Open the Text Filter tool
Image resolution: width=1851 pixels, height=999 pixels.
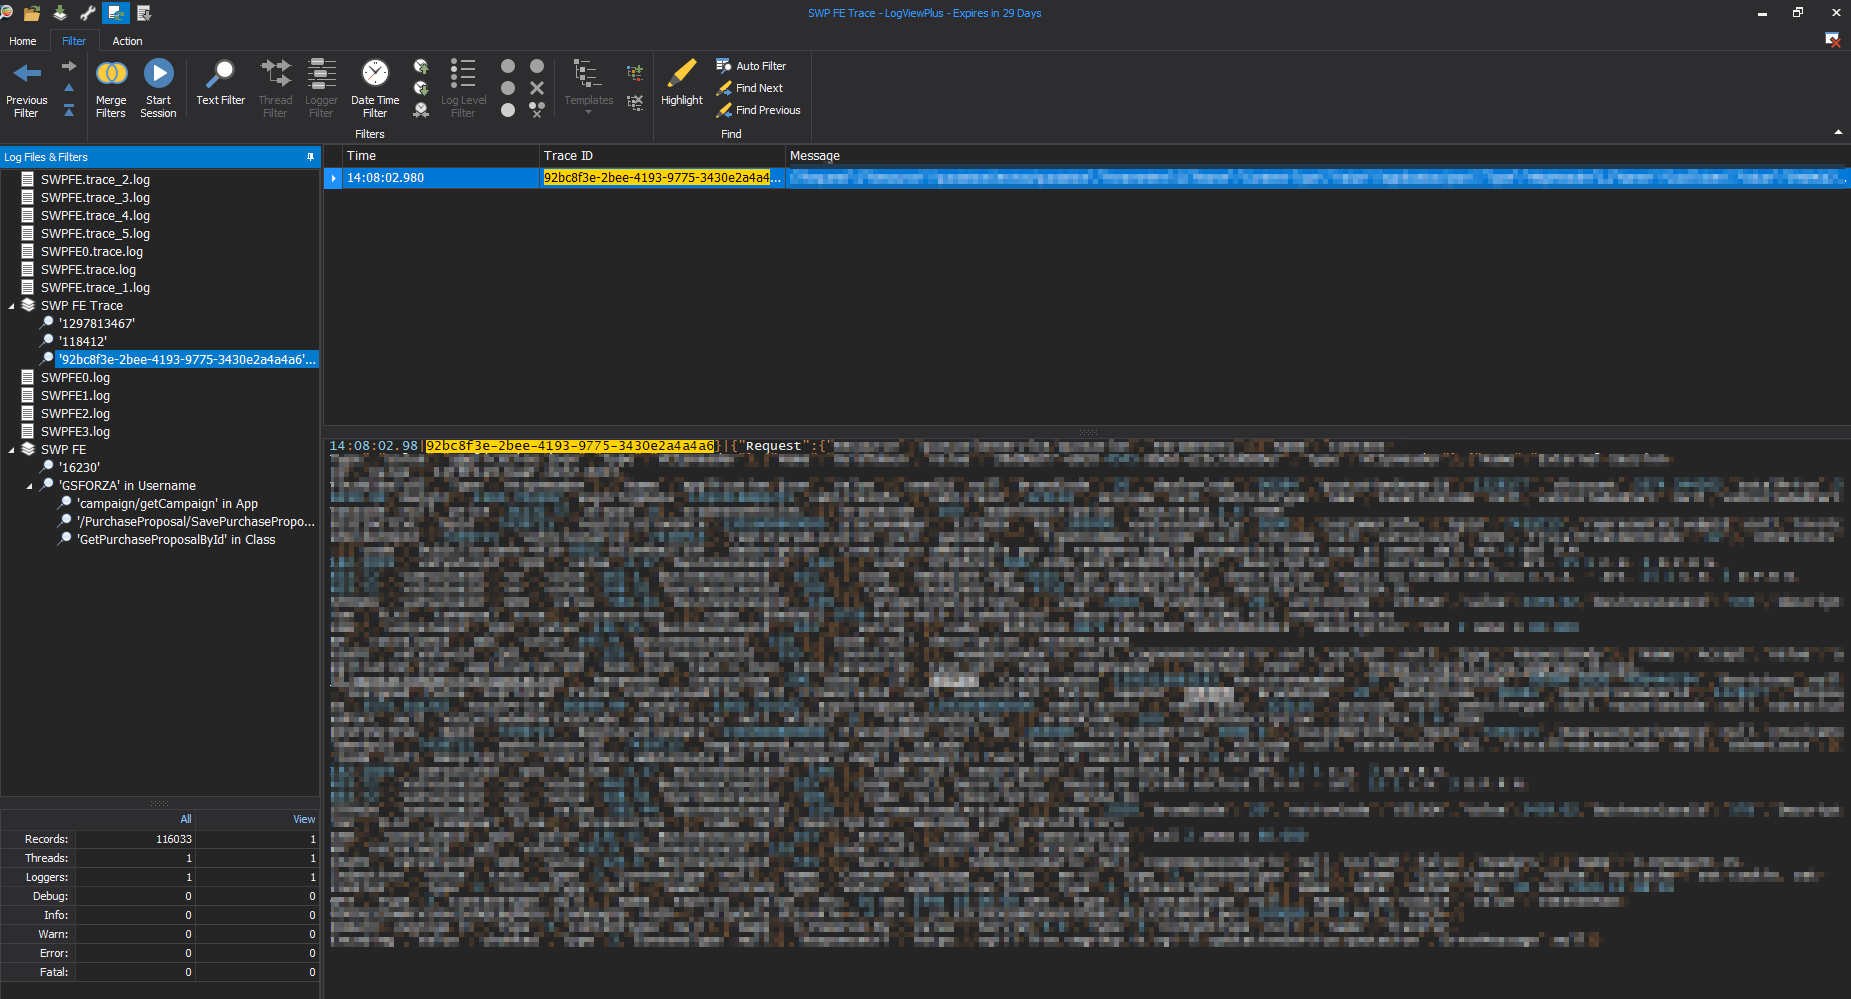point(220,74)
